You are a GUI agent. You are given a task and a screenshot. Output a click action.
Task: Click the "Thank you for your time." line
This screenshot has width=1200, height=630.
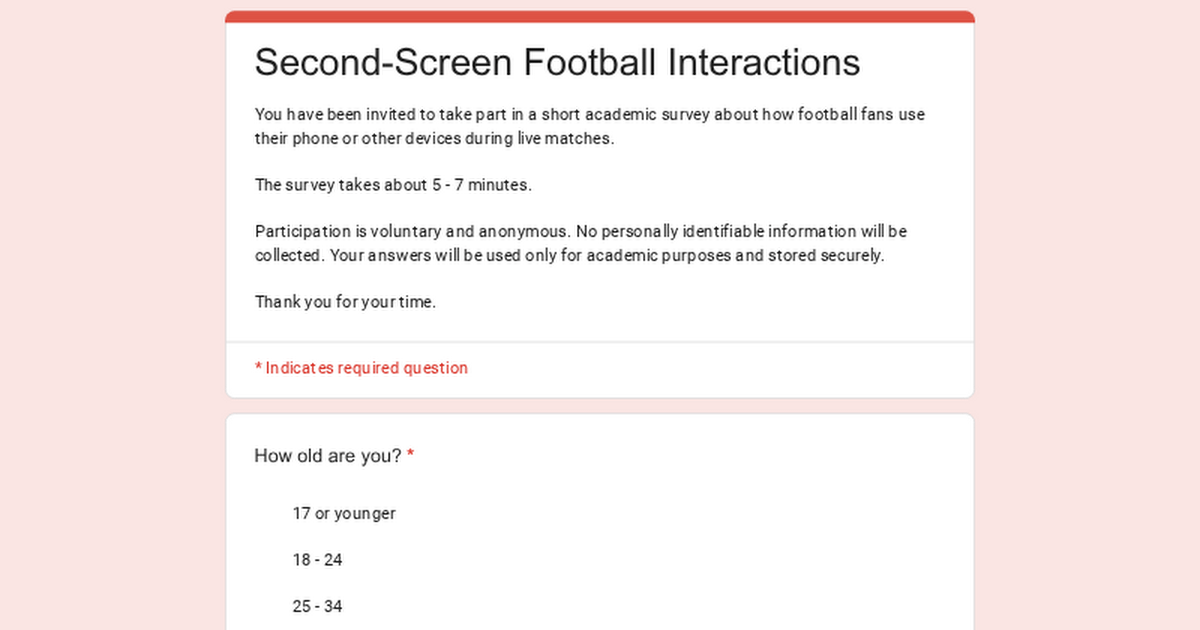point(345,302)
